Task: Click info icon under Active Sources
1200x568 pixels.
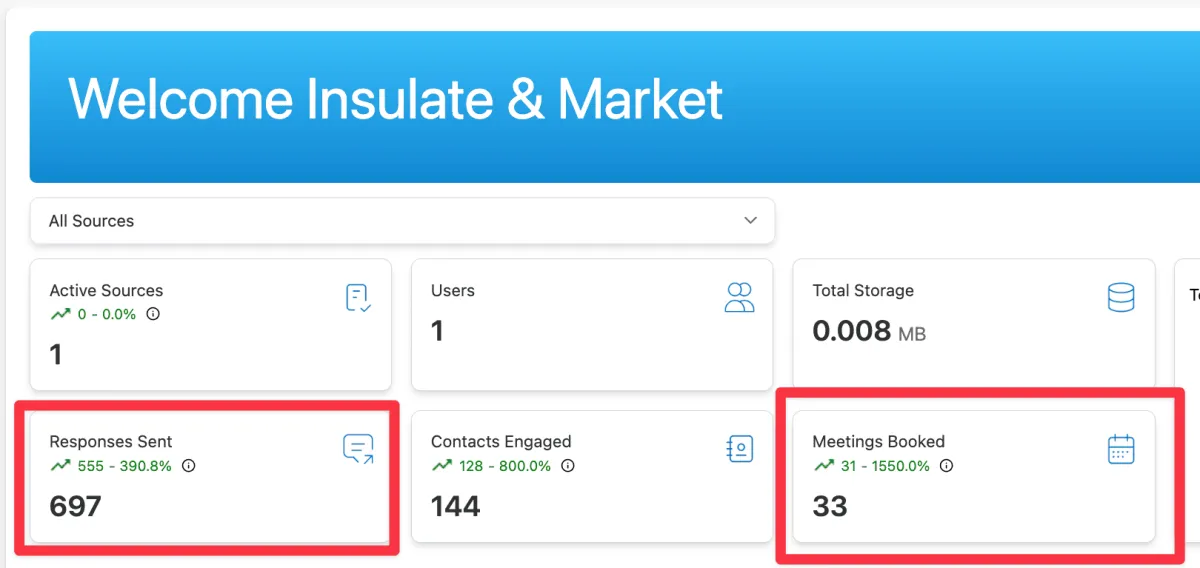Action: click(x=153, y=314)
